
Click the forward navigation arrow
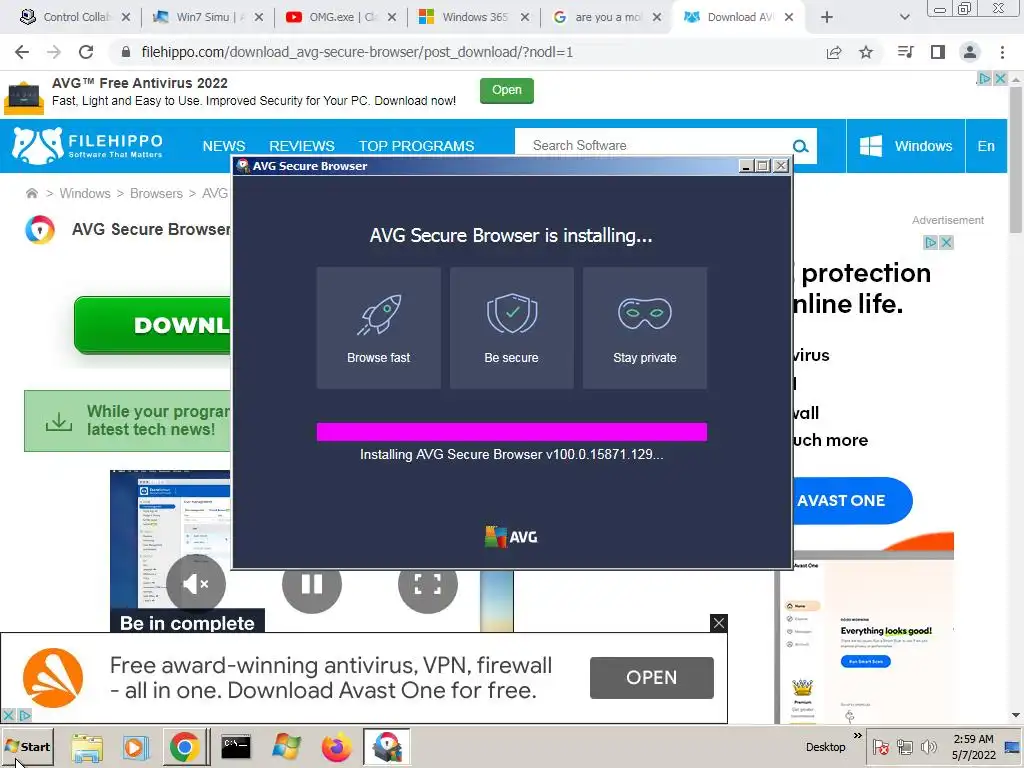click(x=54, y=52)
